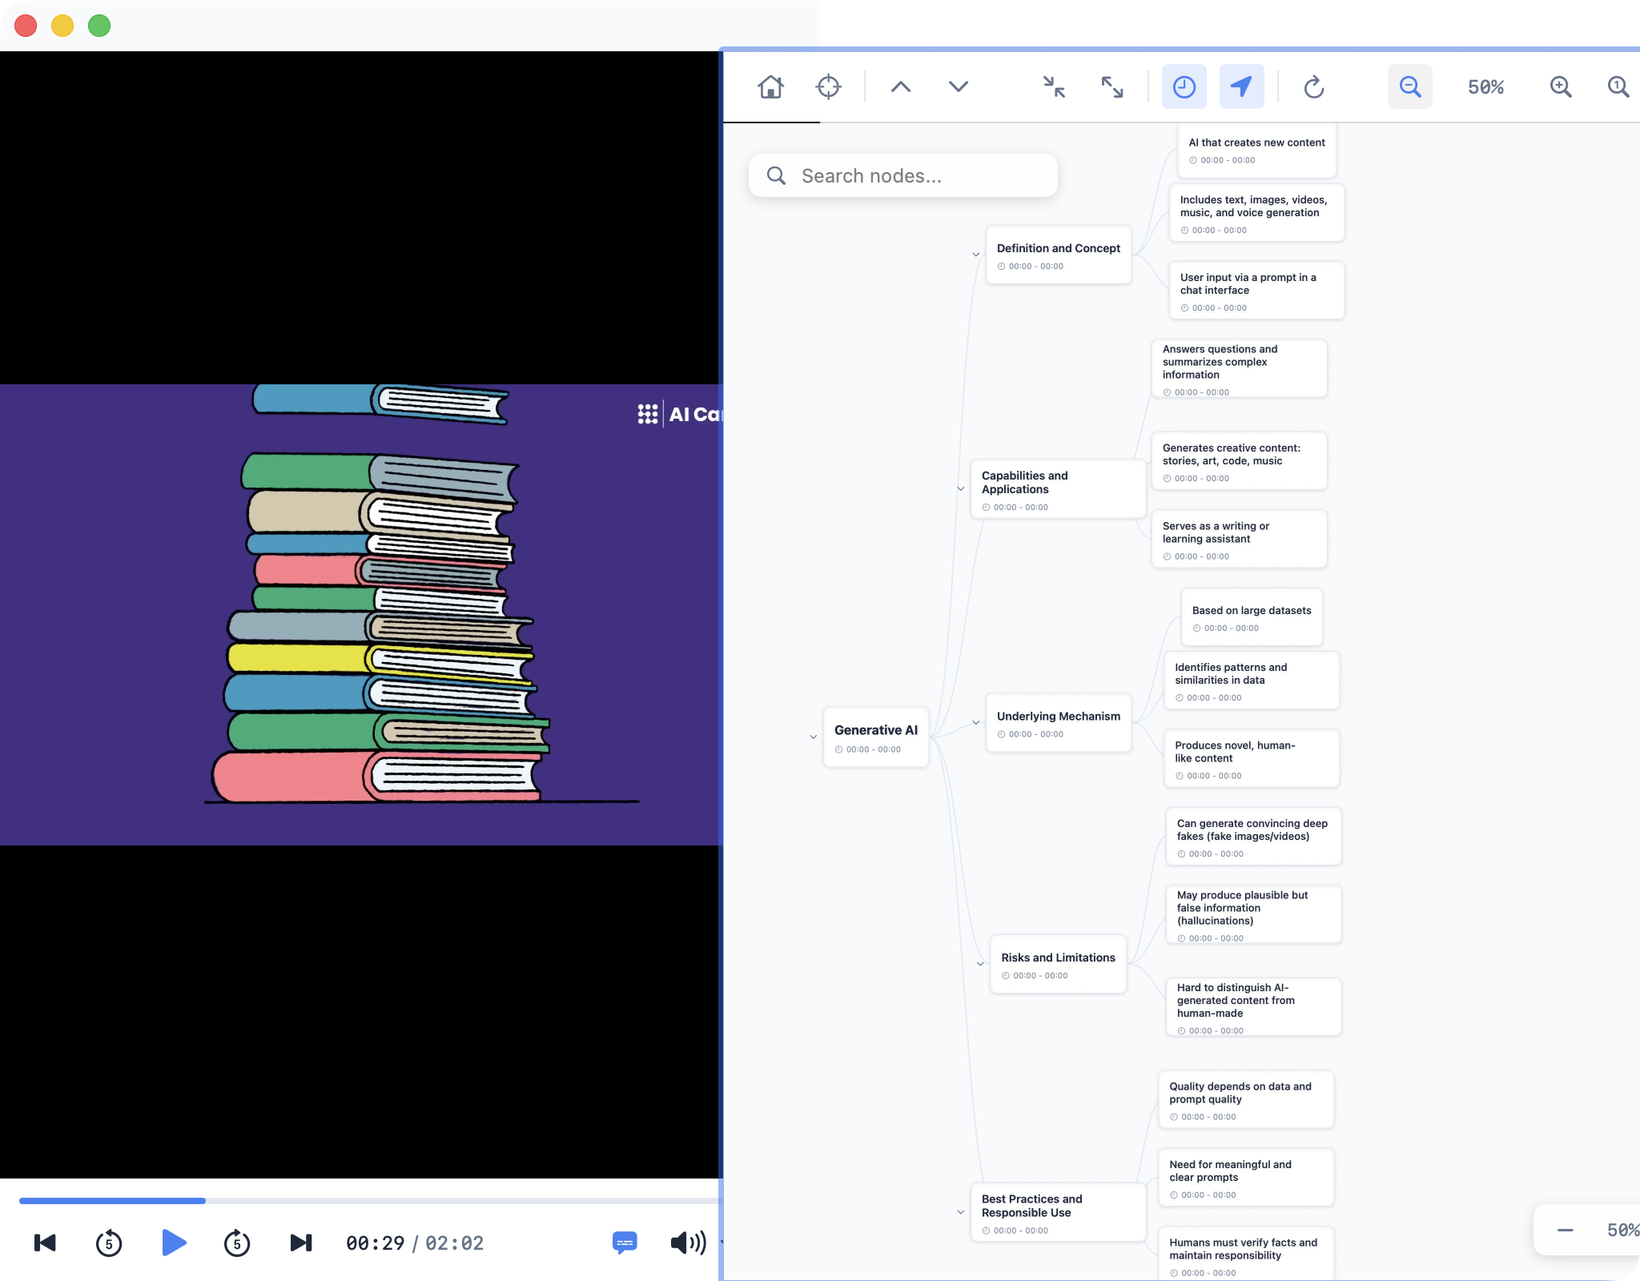1640x1281 pixels.
Task: Skip forward 5 seconds
Action: tap(237, 1243)
